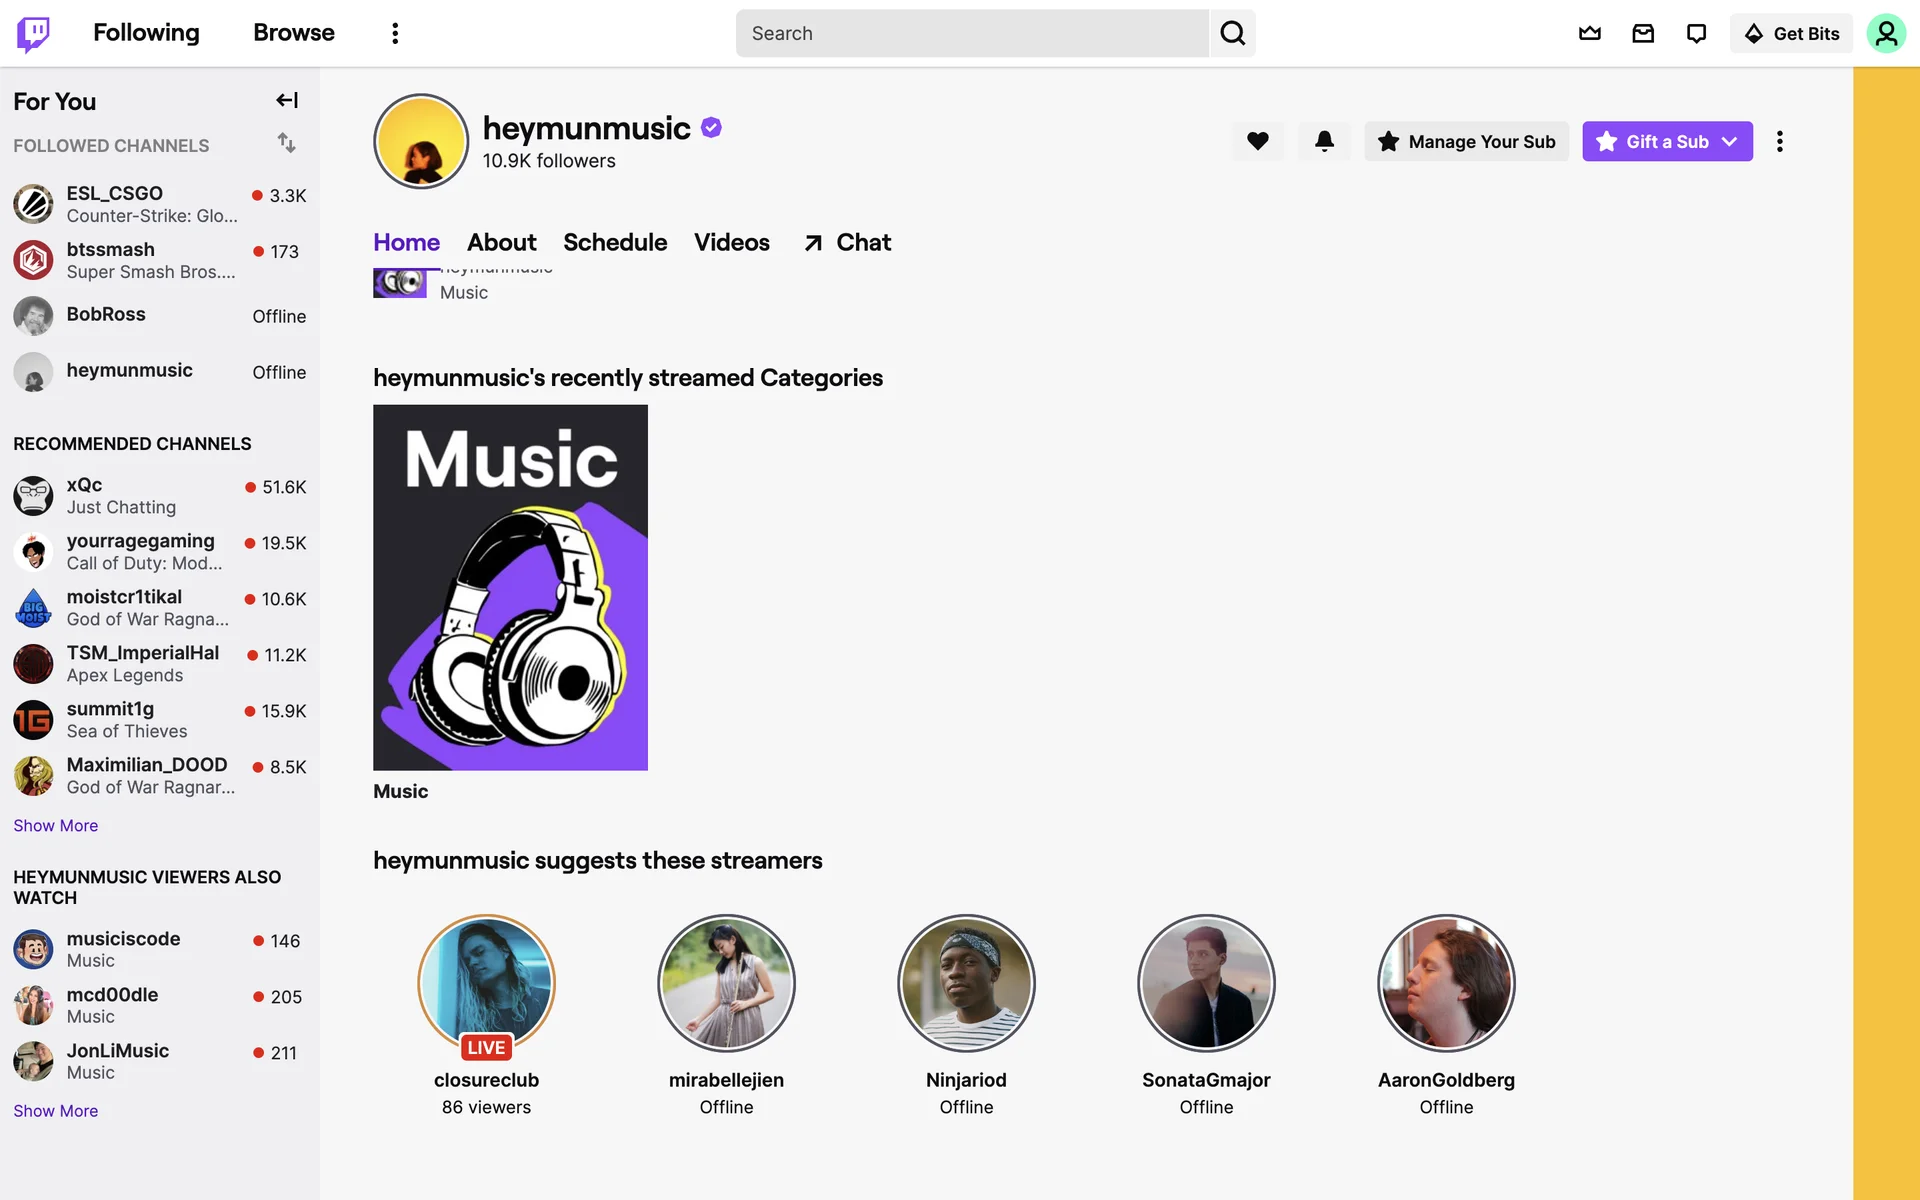The height and width of the screenshot is (1200, 1920).
Task: Open channel three-dot options menu
Action: (x=1779, y=141)
